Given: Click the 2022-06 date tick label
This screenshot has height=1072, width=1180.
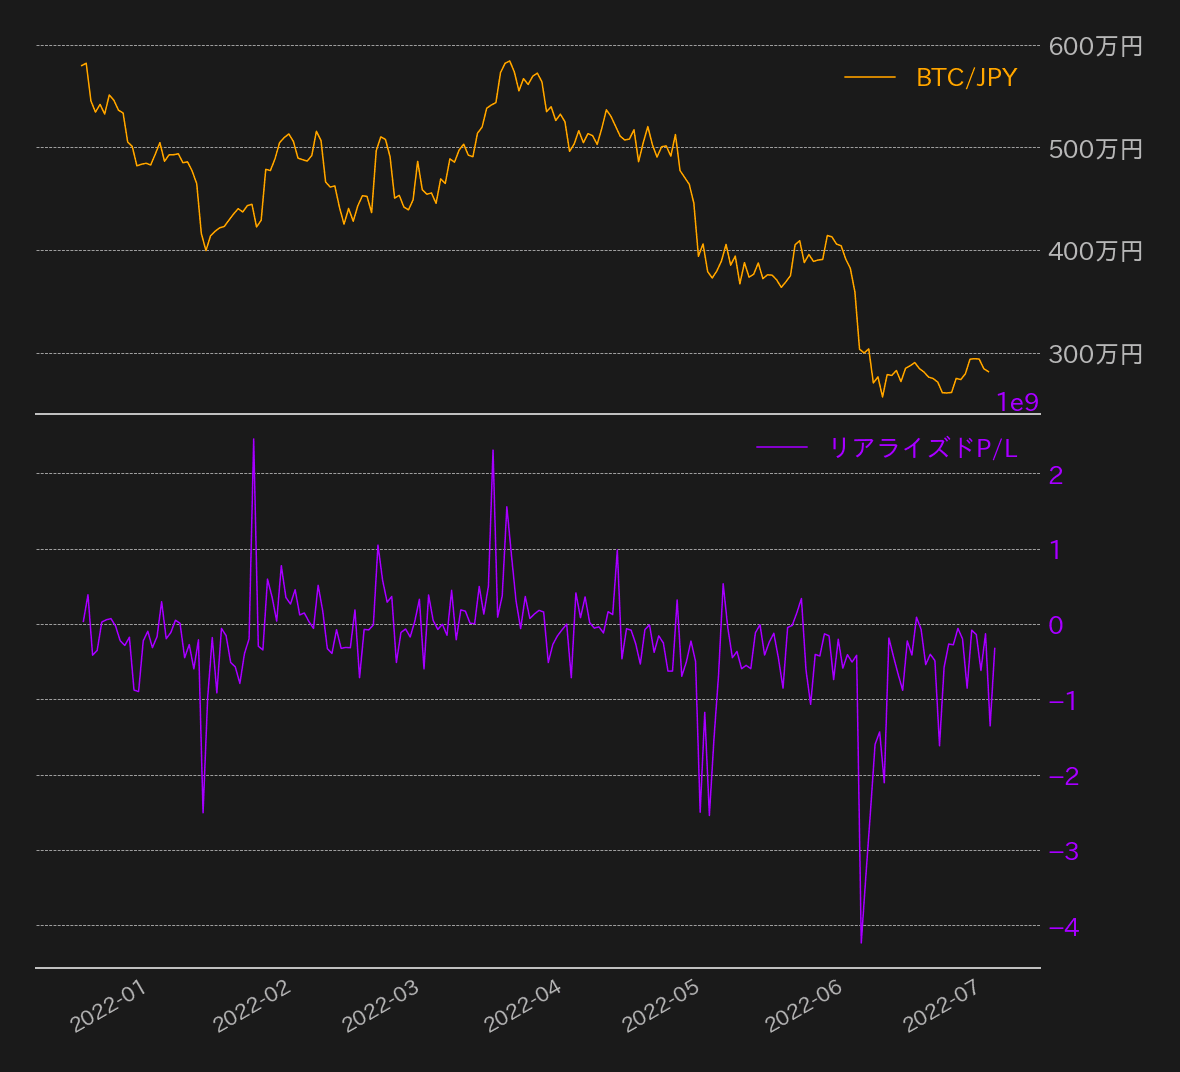Looking at the screenshot, I should click(803, 1005).
